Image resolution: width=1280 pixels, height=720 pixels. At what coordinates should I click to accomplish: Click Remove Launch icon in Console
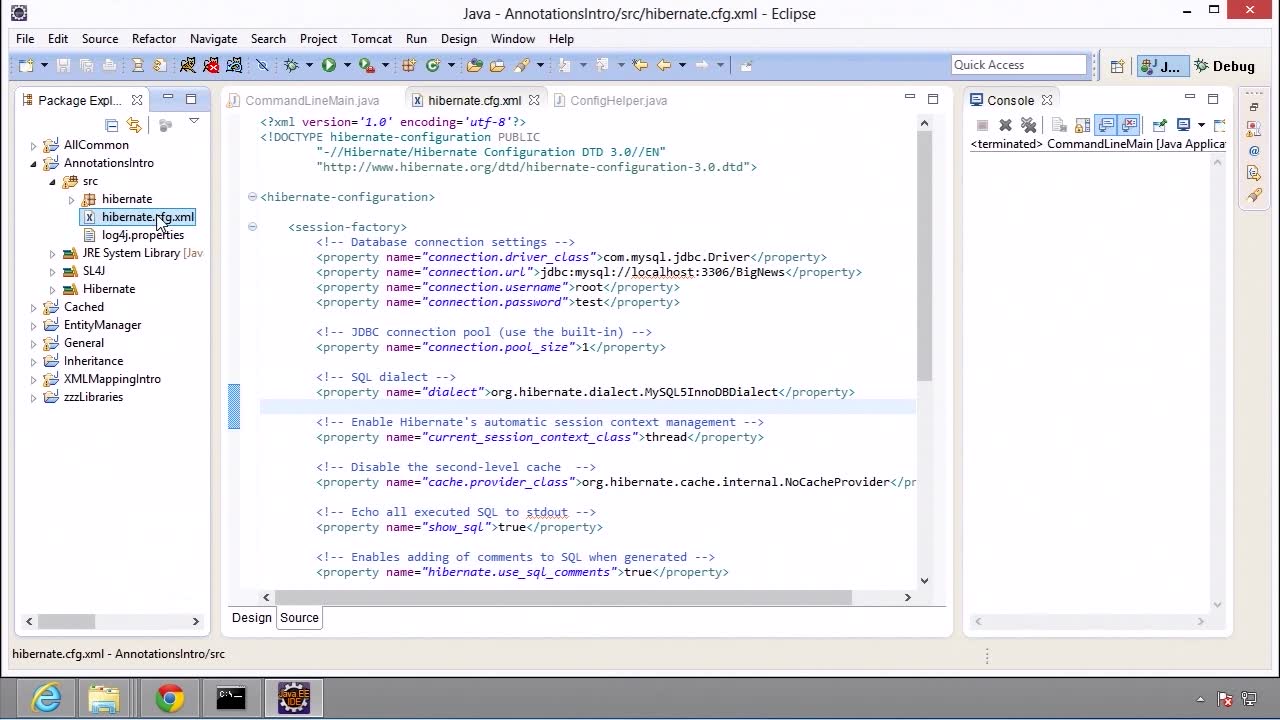[1005, 125]
